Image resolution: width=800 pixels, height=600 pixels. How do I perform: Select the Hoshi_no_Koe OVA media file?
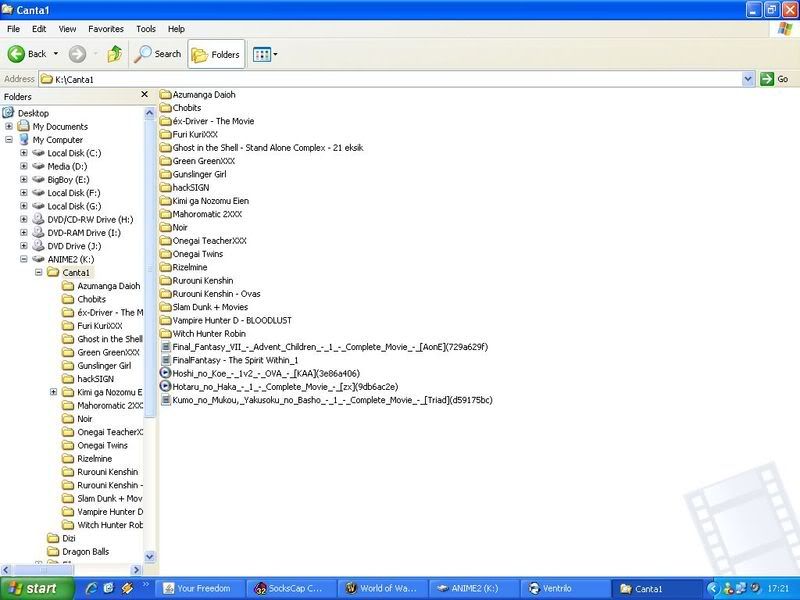[x=260, y=373]
